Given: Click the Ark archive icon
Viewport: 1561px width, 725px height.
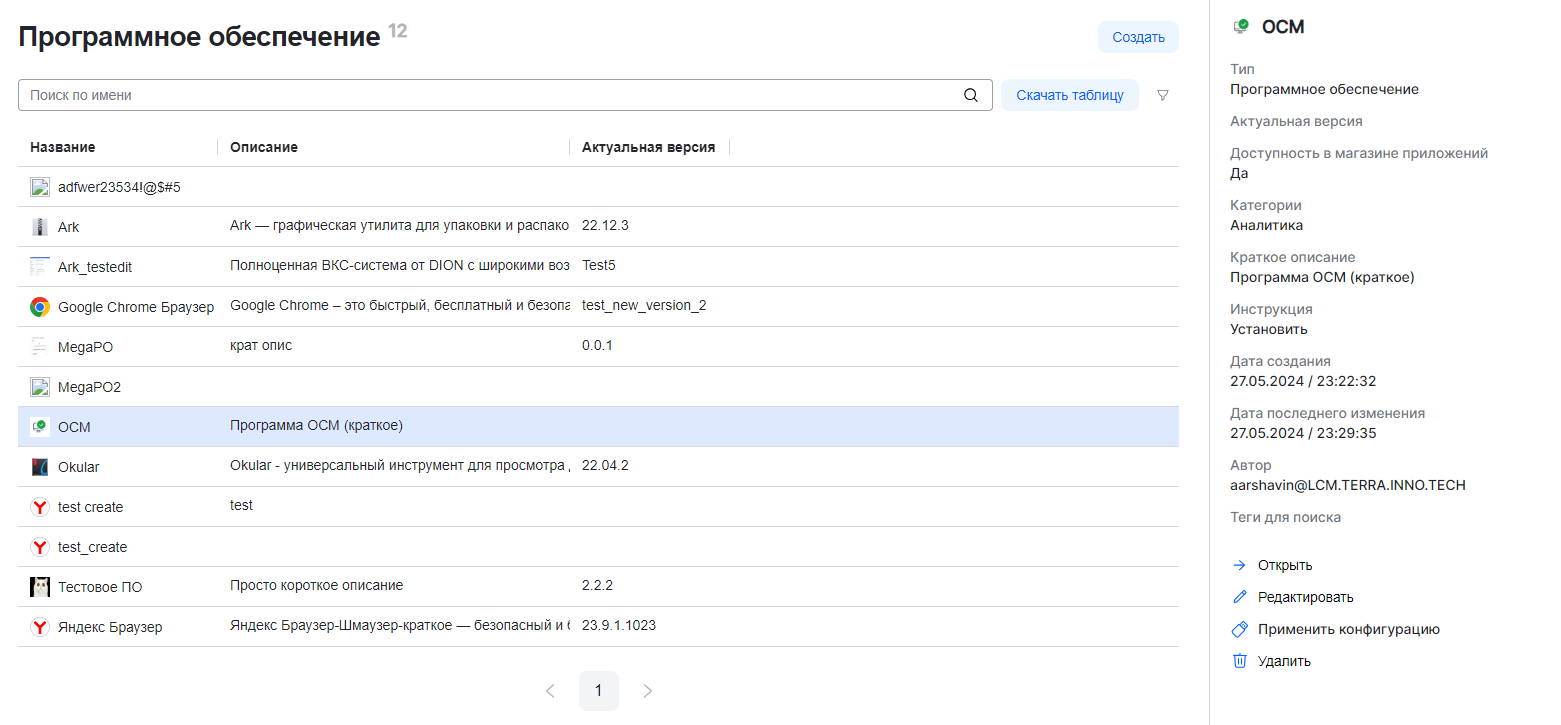Looking at the screenshot, I should 40,227.
